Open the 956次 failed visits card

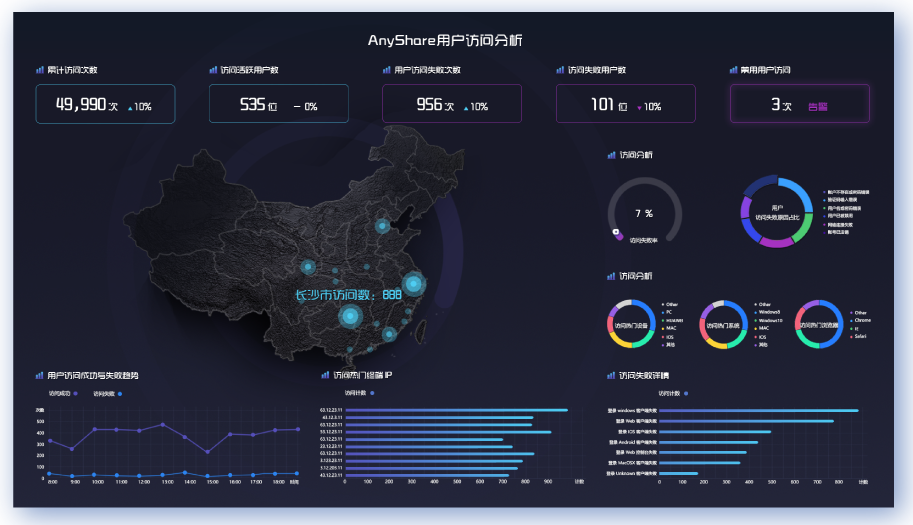(x=452, y=104)
